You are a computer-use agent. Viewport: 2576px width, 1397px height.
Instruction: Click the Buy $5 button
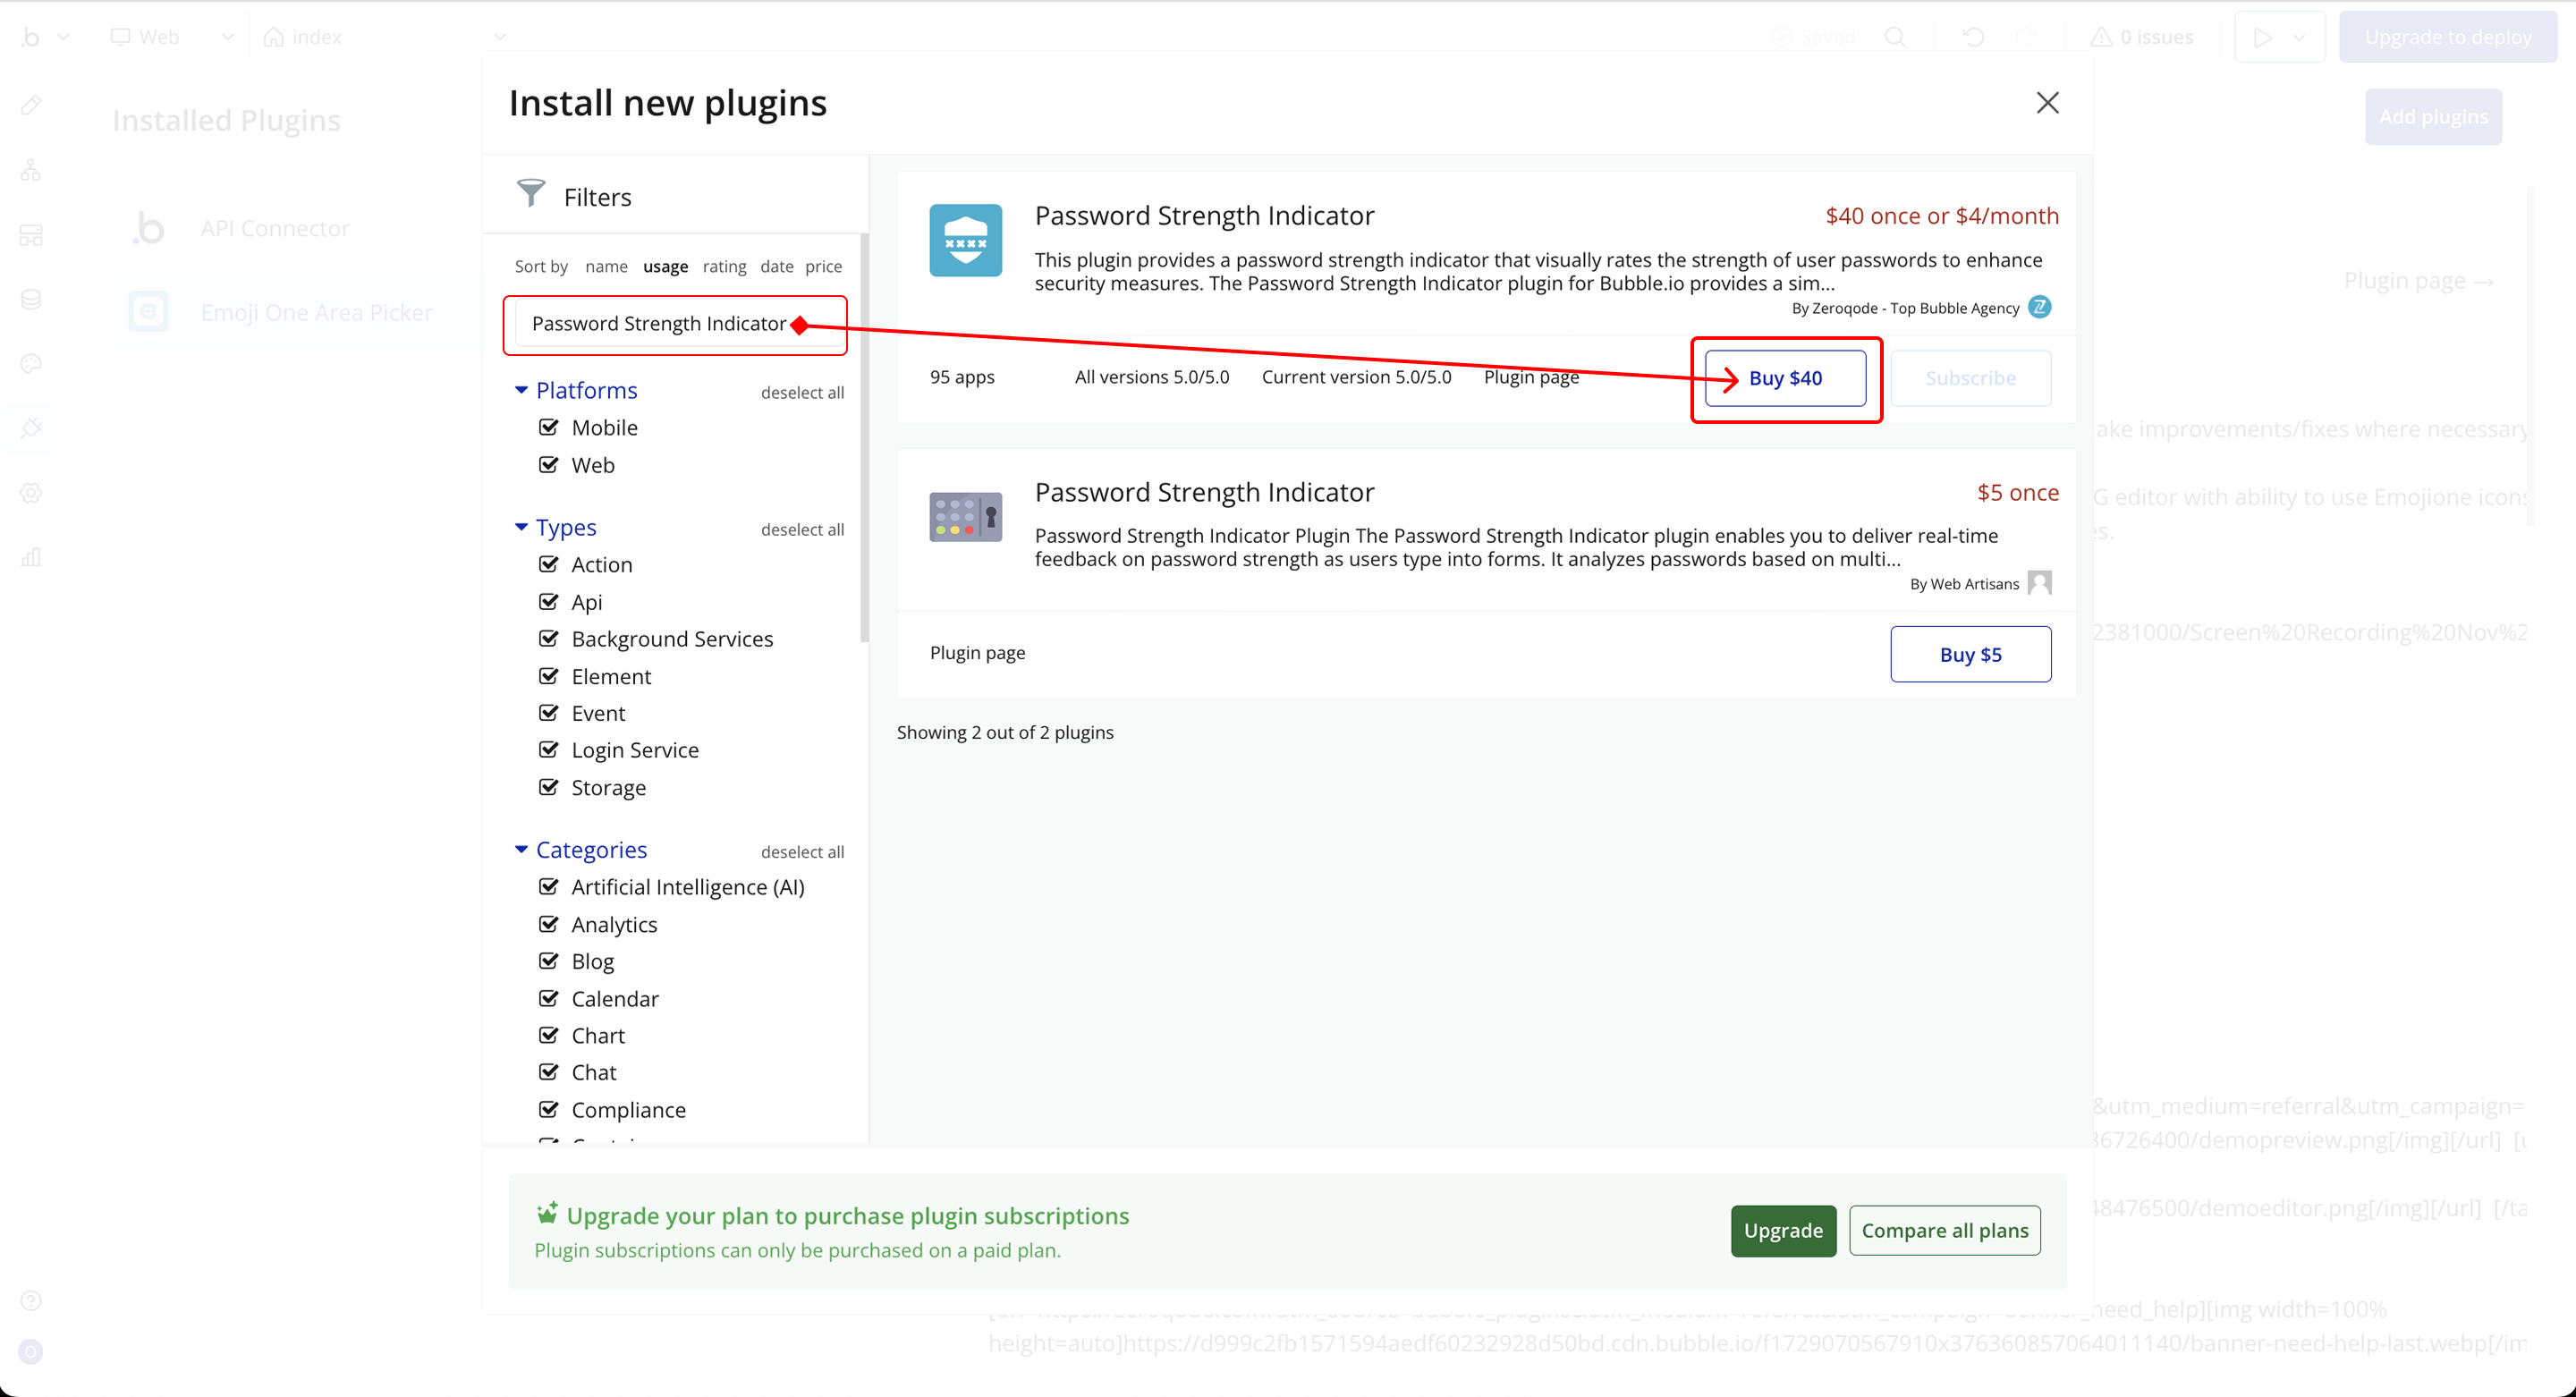click(1970, 654)
